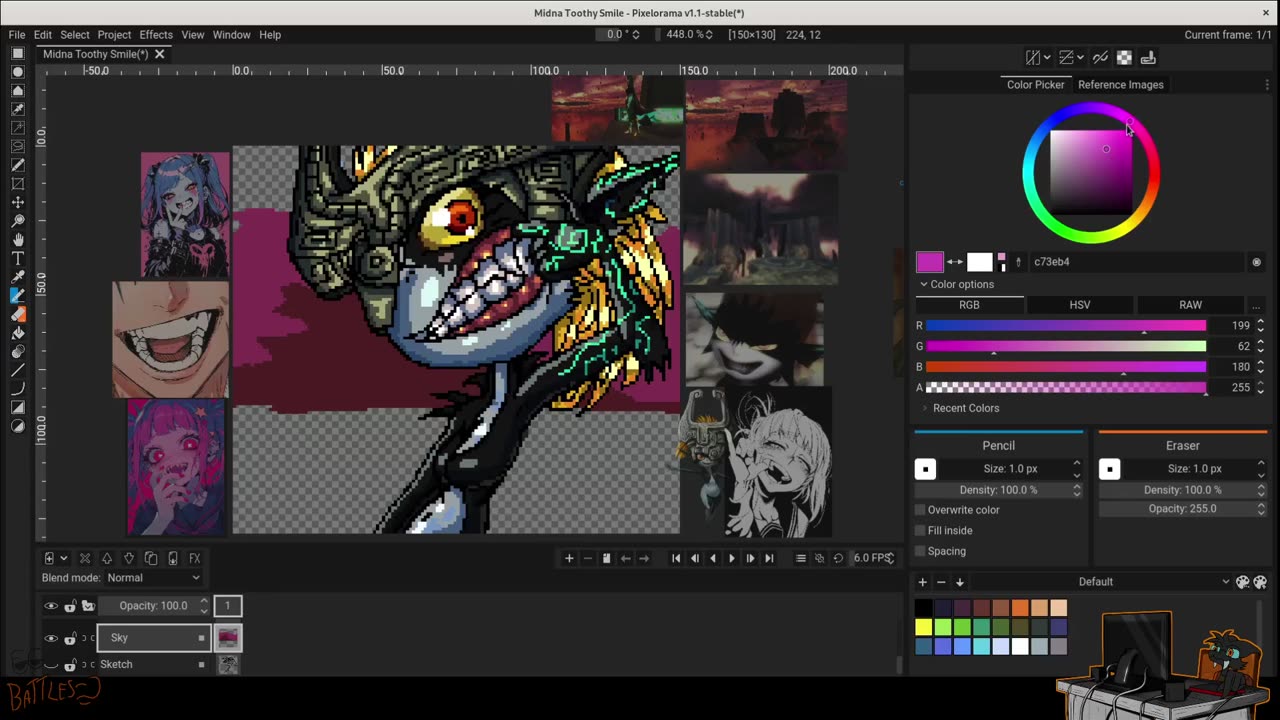Clone the current frame

(606, 558)
